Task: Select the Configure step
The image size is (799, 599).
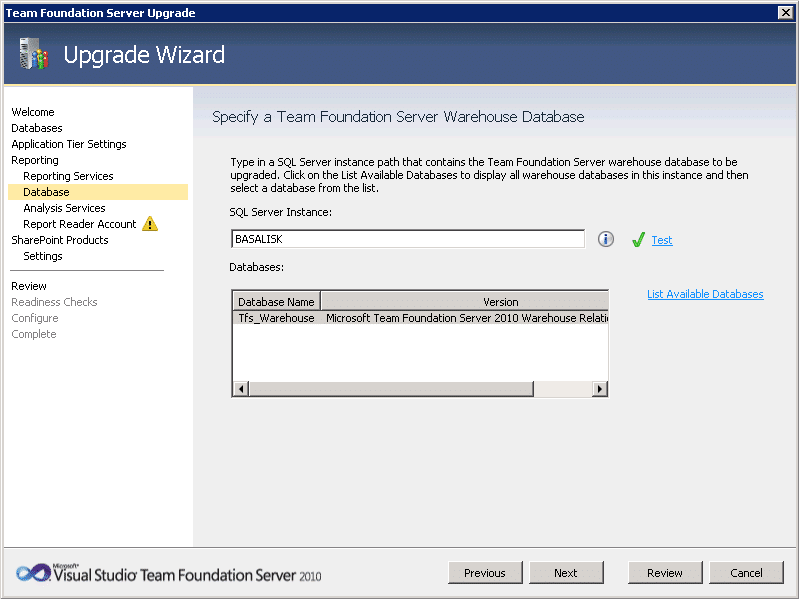Action: coord(35,318)
